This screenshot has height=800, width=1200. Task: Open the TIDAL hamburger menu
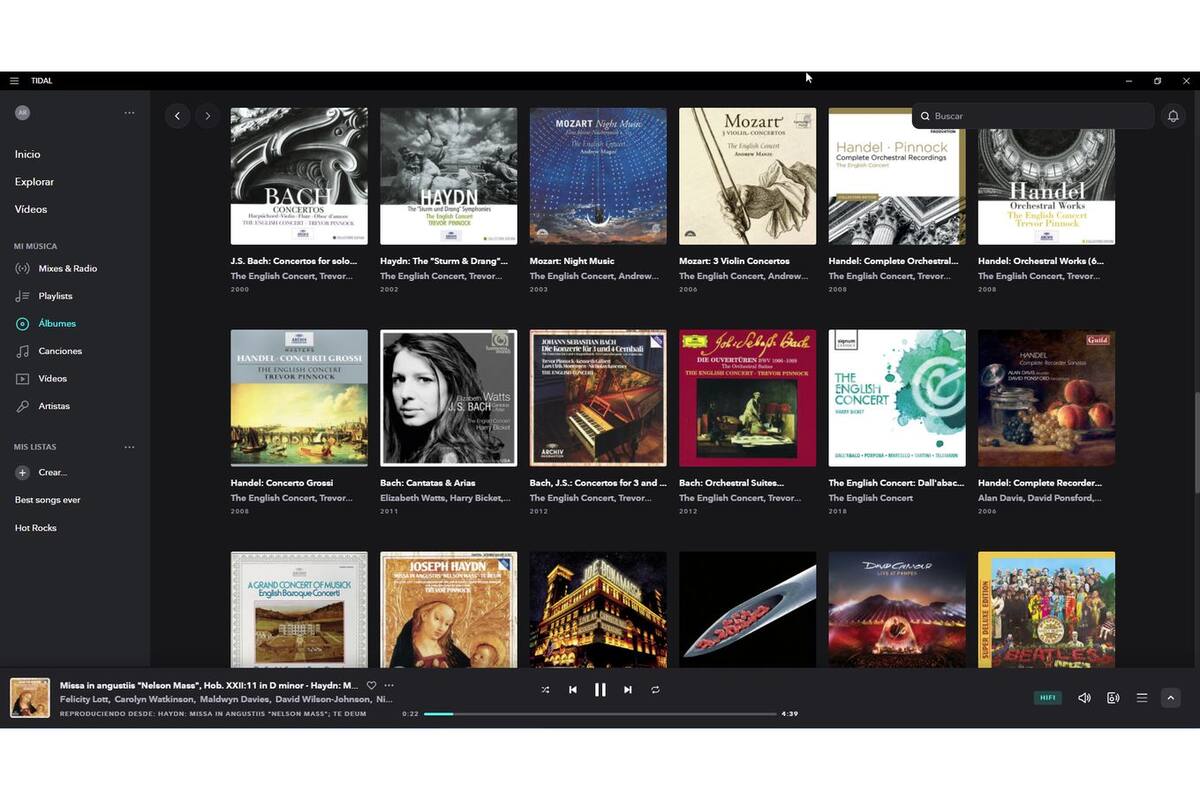coord(14,80)
